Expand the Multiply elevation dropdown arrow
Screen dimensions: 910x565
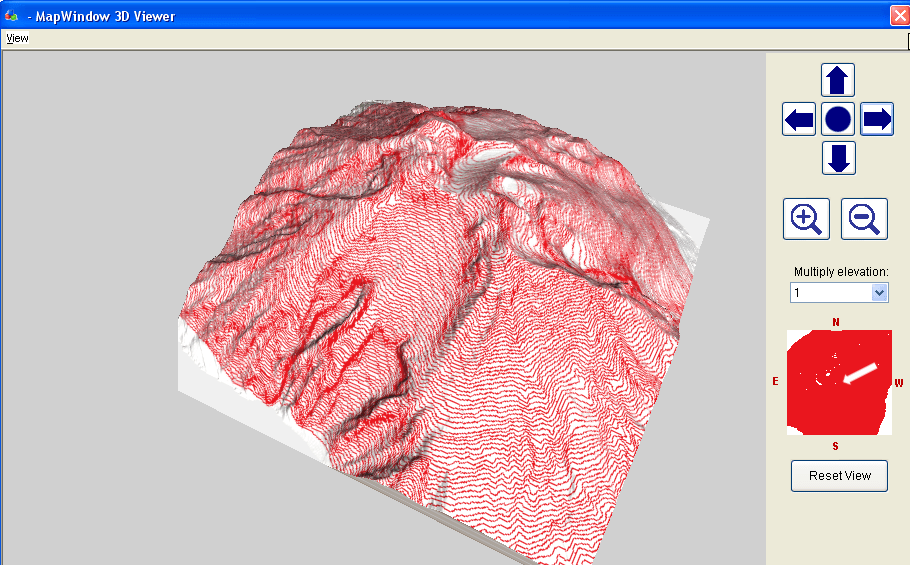(879, 293)
